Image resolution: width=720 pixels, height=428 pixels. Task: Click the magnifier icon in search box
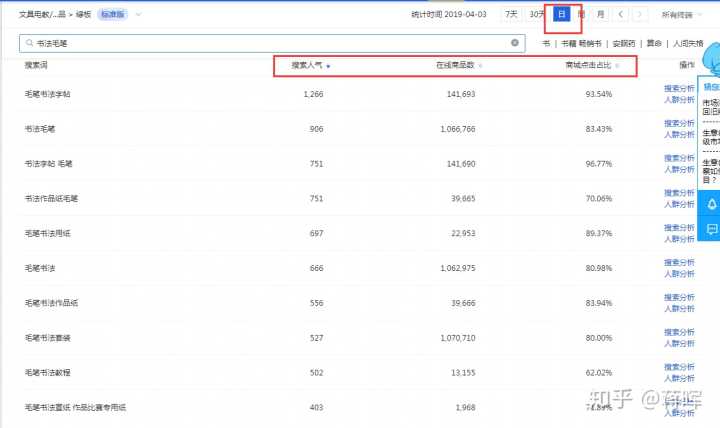click(x=28, y=44)
